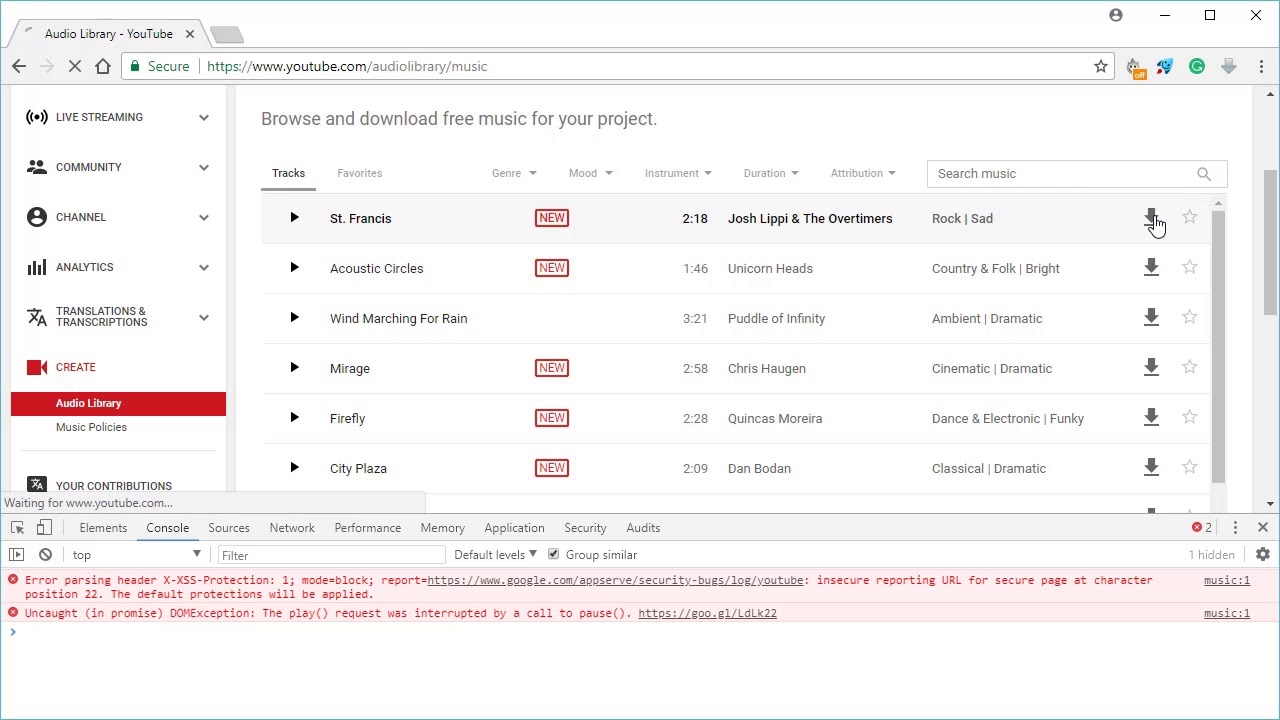1280x720 pixels.
Task: Favorite the Mirage track with the star
Action: tap(1189, 368)
